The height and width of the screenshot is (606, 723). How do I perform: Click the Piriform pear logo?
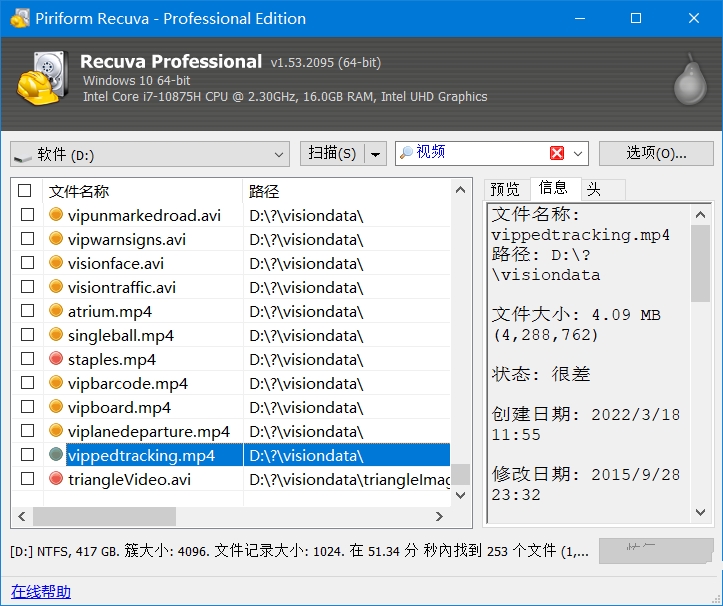pos(690,80)
